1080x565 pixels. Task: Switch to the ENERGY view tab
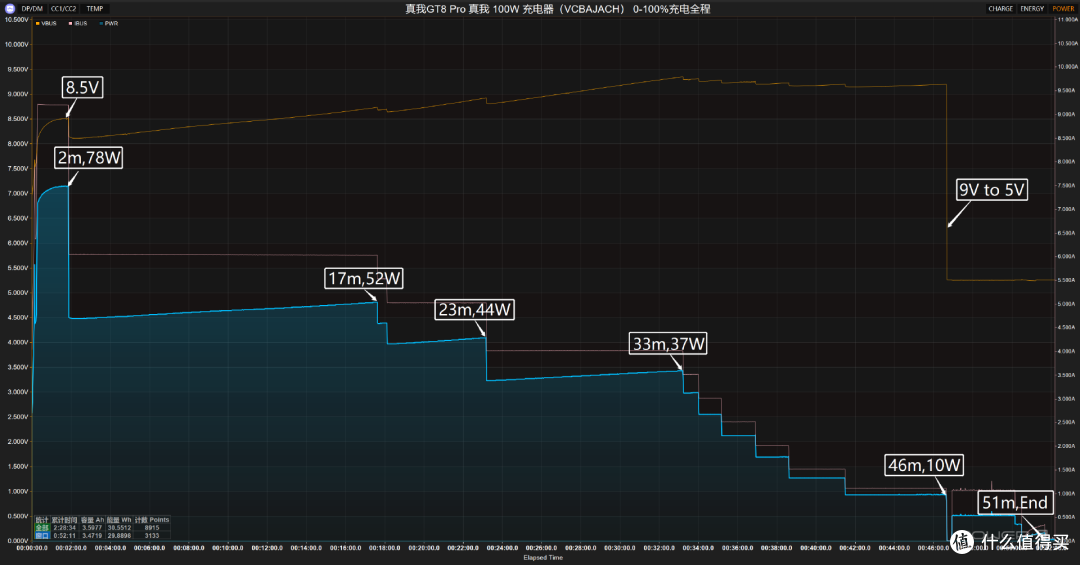pyautogui.click(x=1032, y=9)
